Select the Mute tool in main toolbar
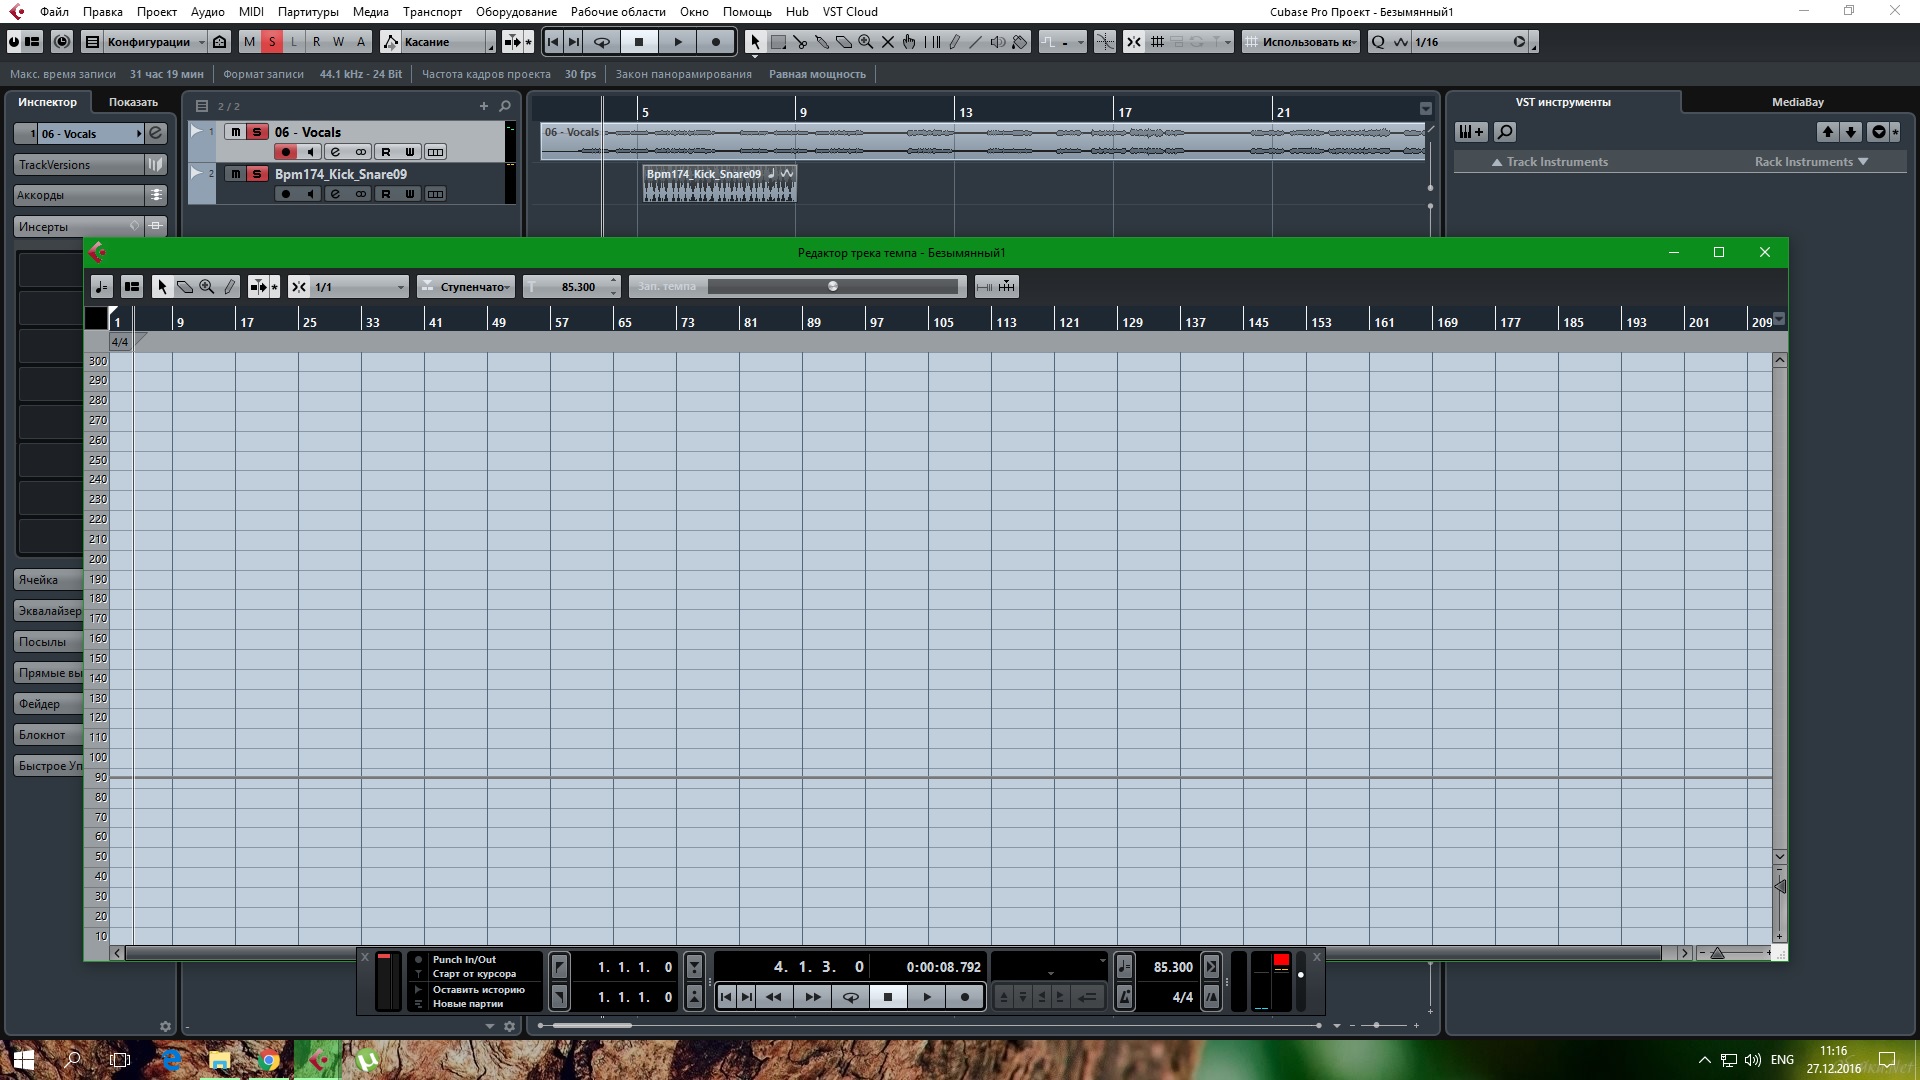The width and height of the screenshot is (1920, 1080). (887, 42)
